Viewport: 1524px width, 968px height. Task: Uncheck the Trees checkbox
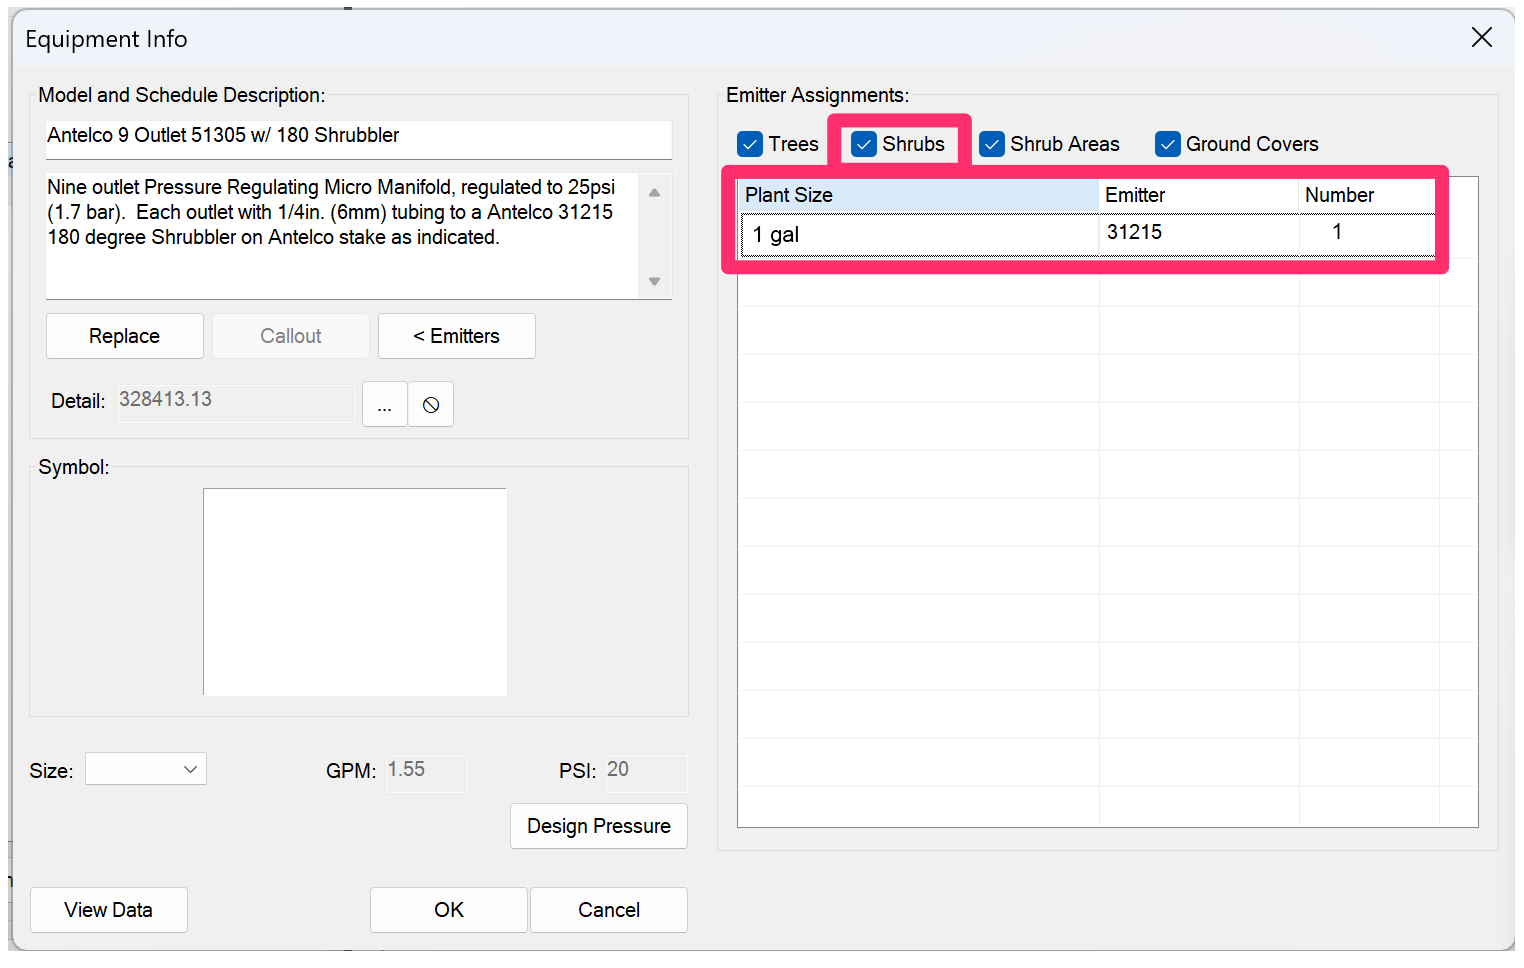tap(750, 144)
